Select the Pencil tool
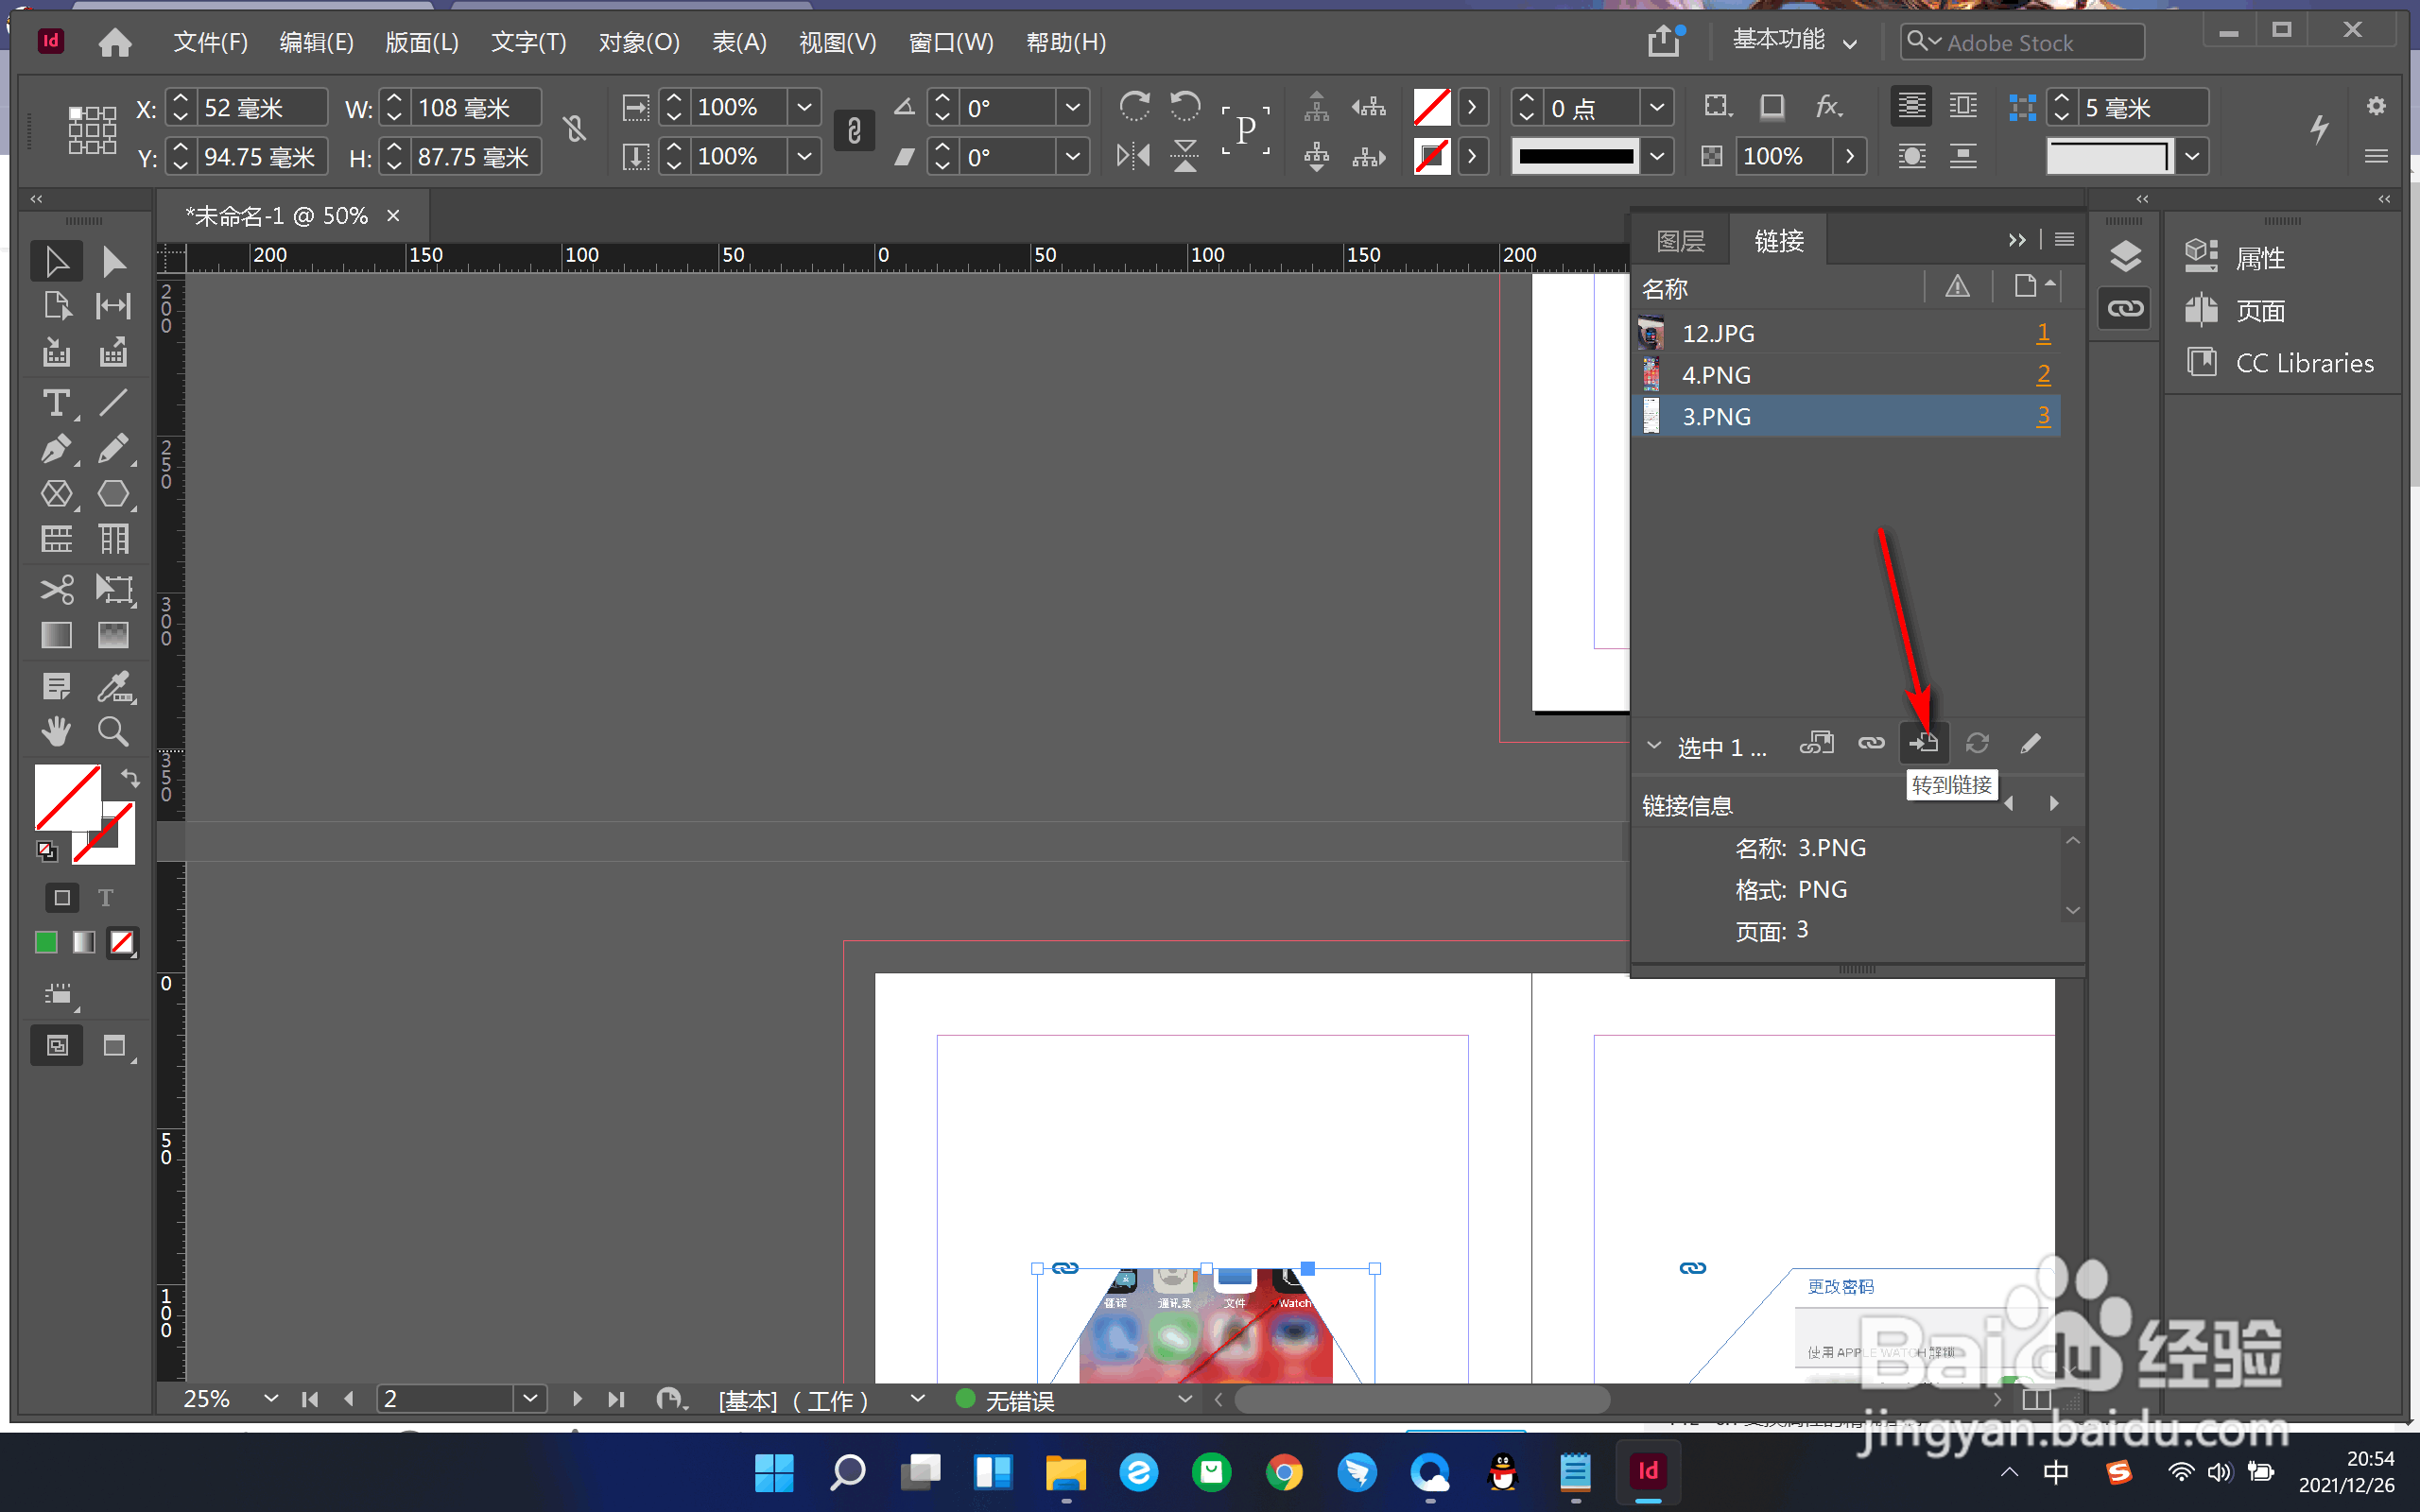The height and width of the screenshot is (1512, 2420). tap(113, 449)
